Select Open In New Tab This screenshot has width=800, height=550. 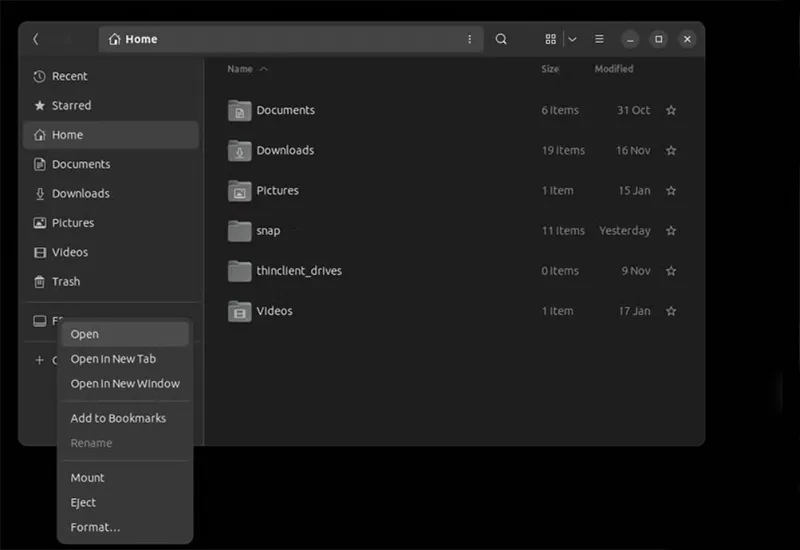pos(113,359)
